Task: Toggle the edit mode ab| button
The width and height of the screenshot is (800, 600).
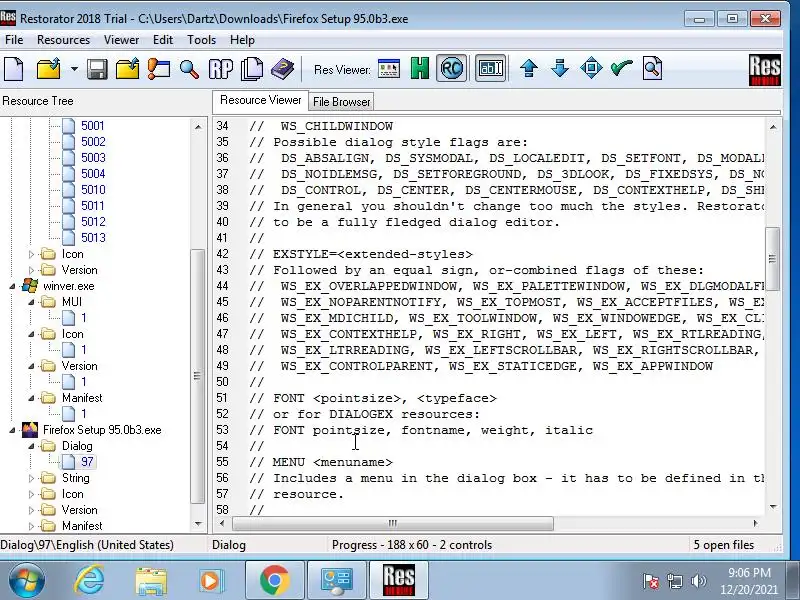Action: [490, 68]
